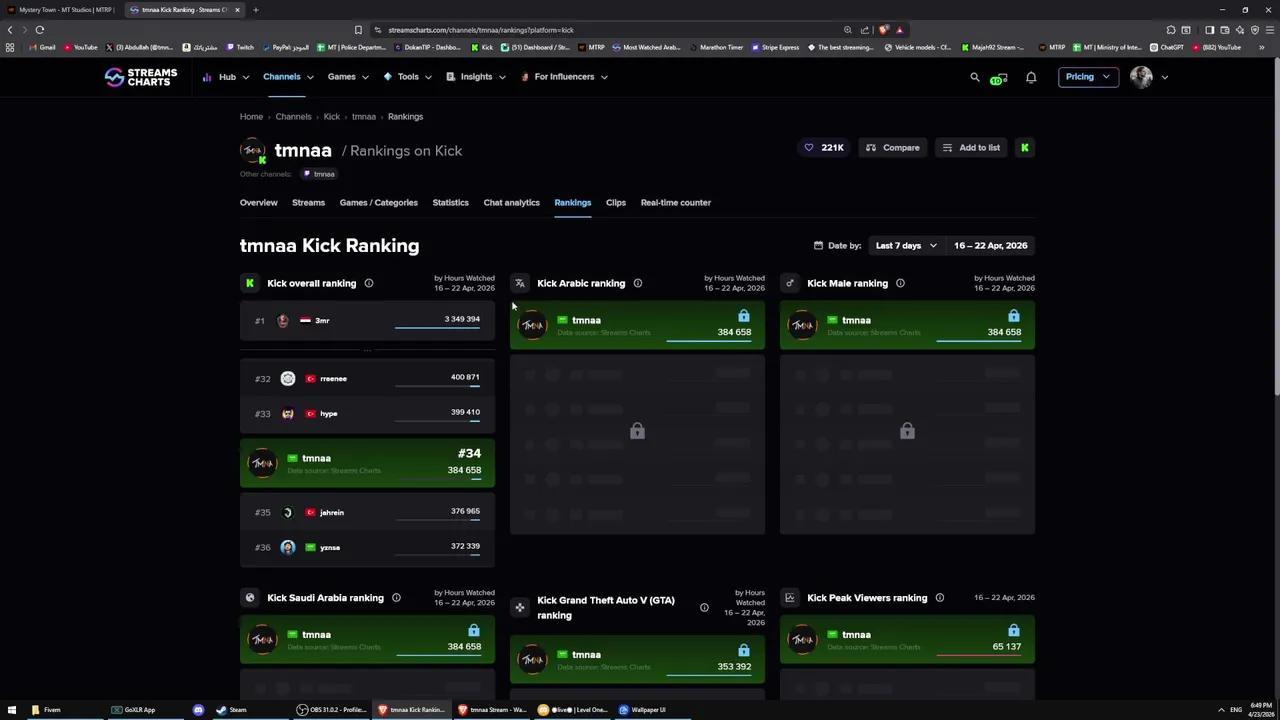Open the search magnifier icon

pos(975,77)
